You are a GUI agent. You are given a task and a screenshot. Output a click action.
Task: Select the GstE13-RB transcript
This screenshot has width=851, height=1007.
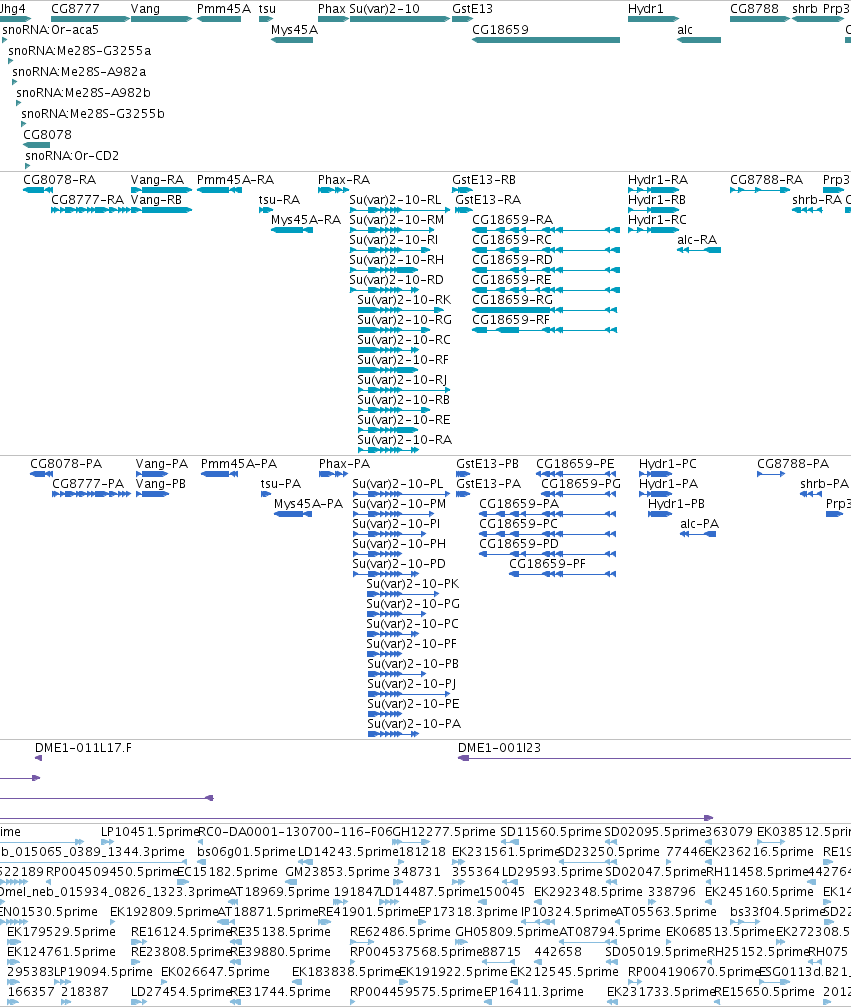[462, 190]
